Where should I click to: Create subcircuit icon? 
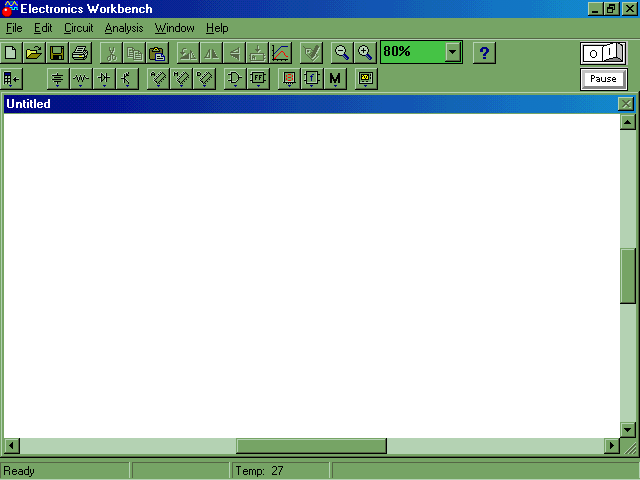coord(257,53)
